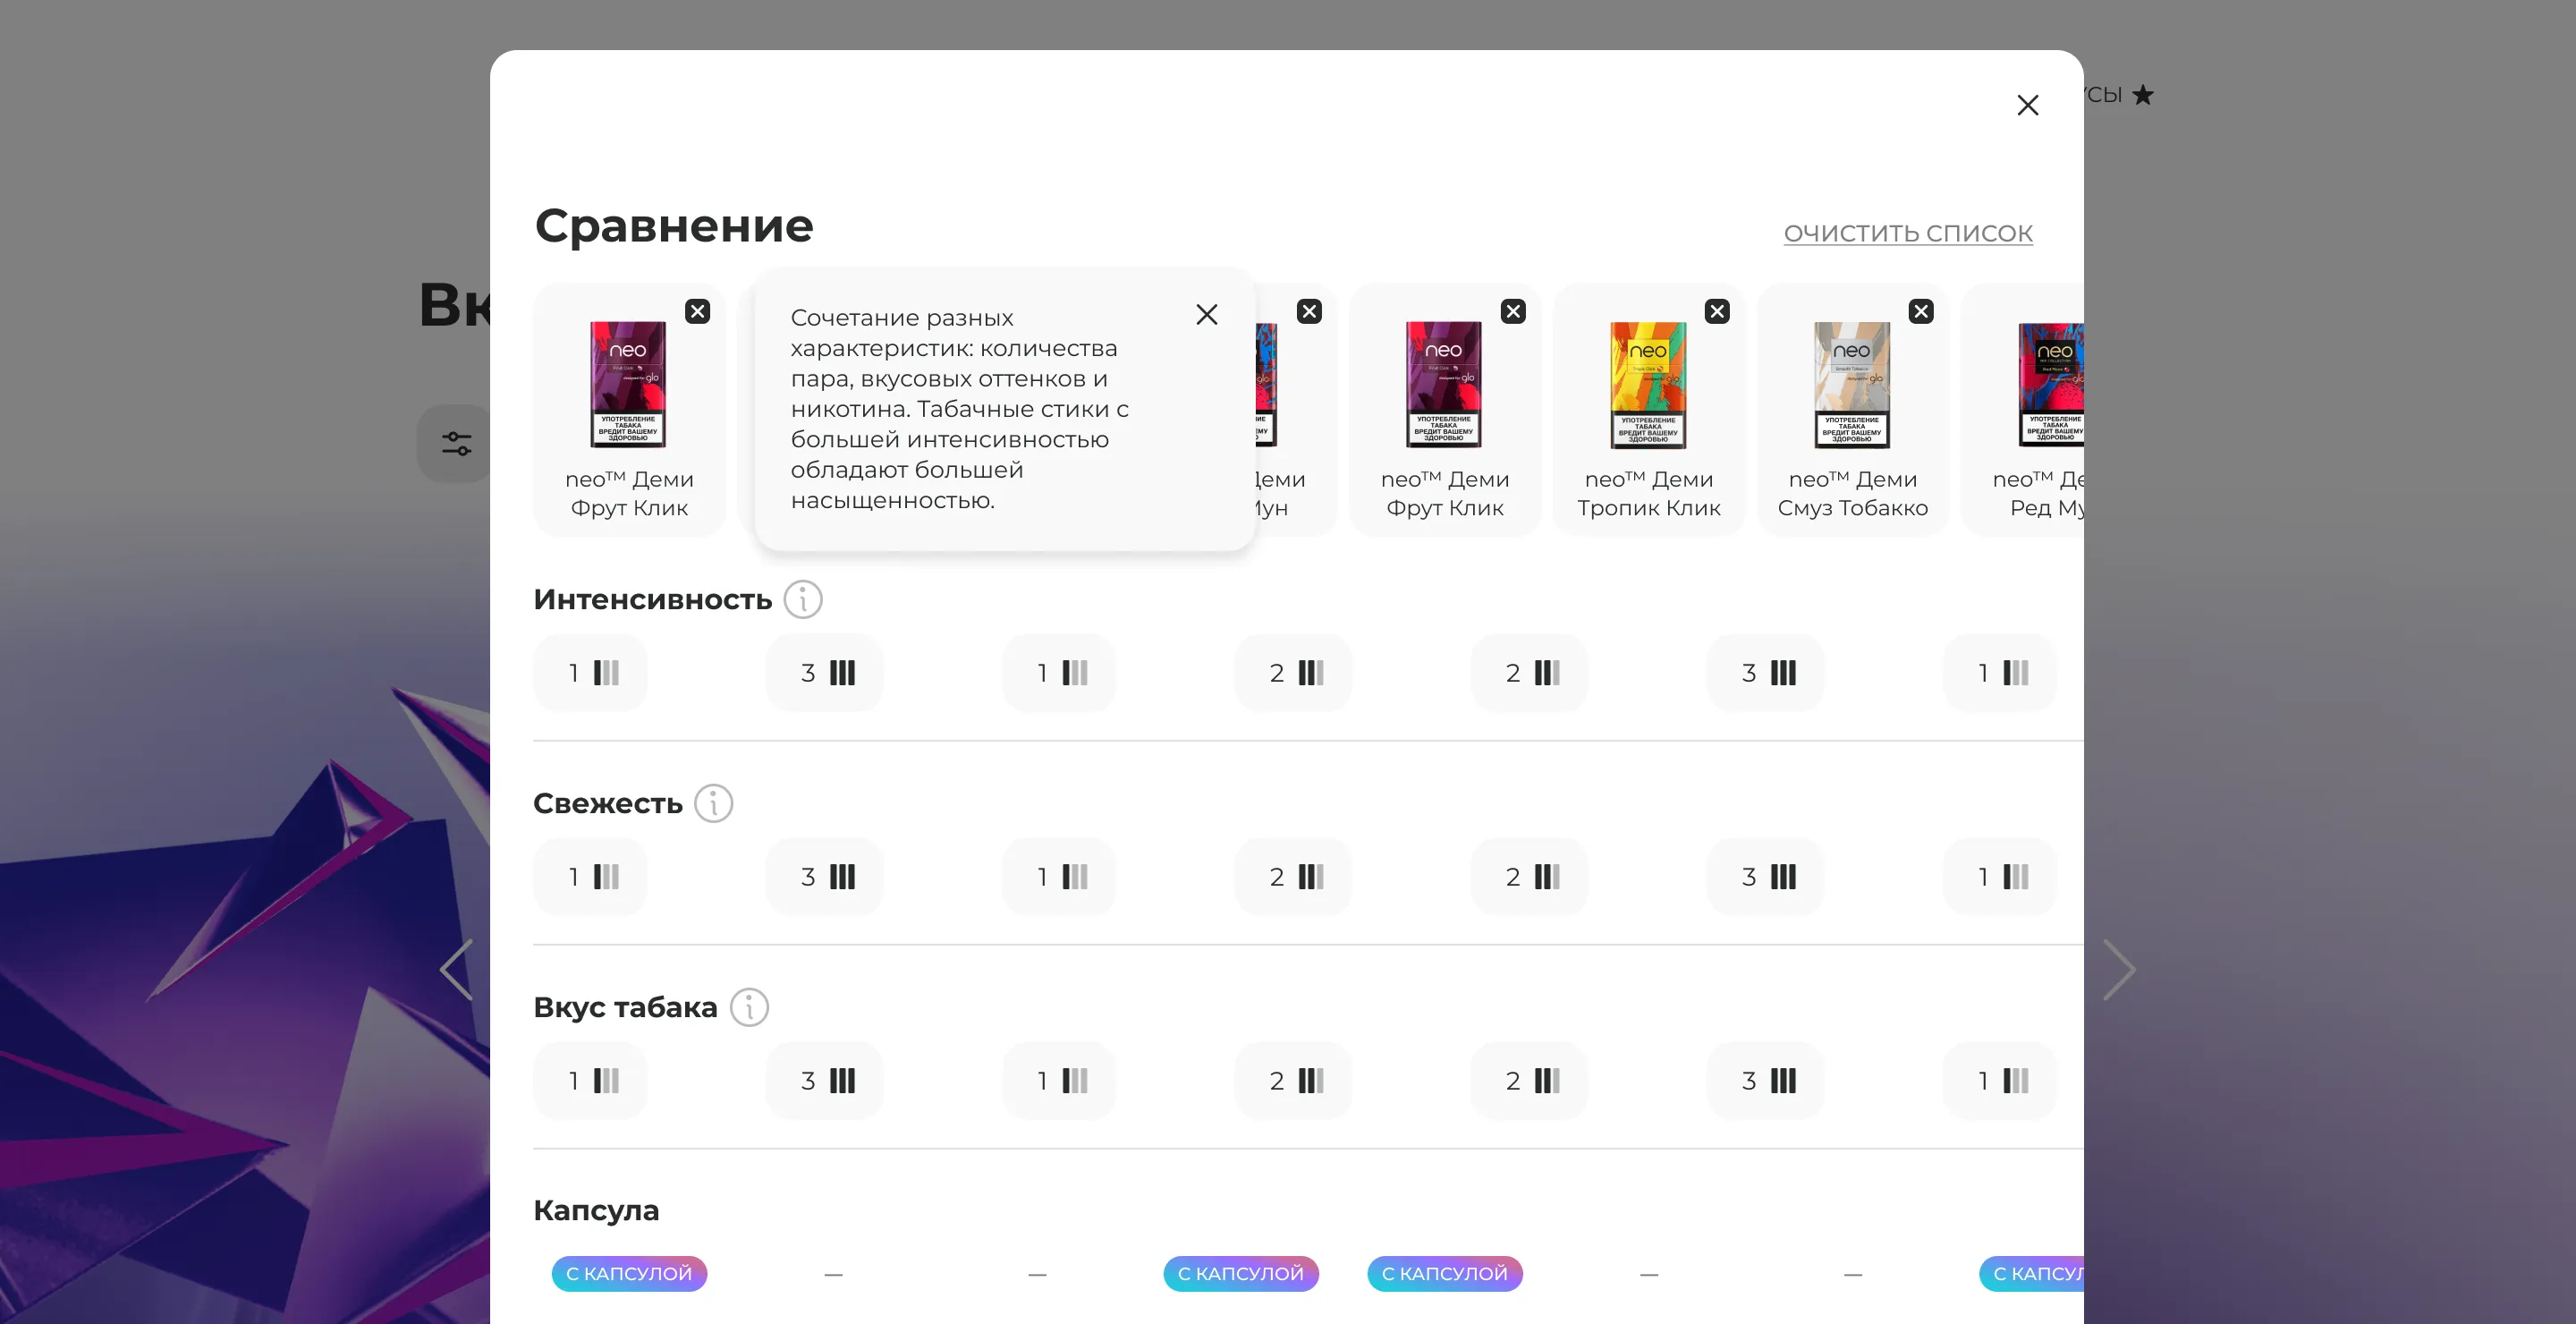Remove Деми Тропик Клик from comparison
The height and width of the screenshot is (1324, 2576).
click(x=1716, y=312)
